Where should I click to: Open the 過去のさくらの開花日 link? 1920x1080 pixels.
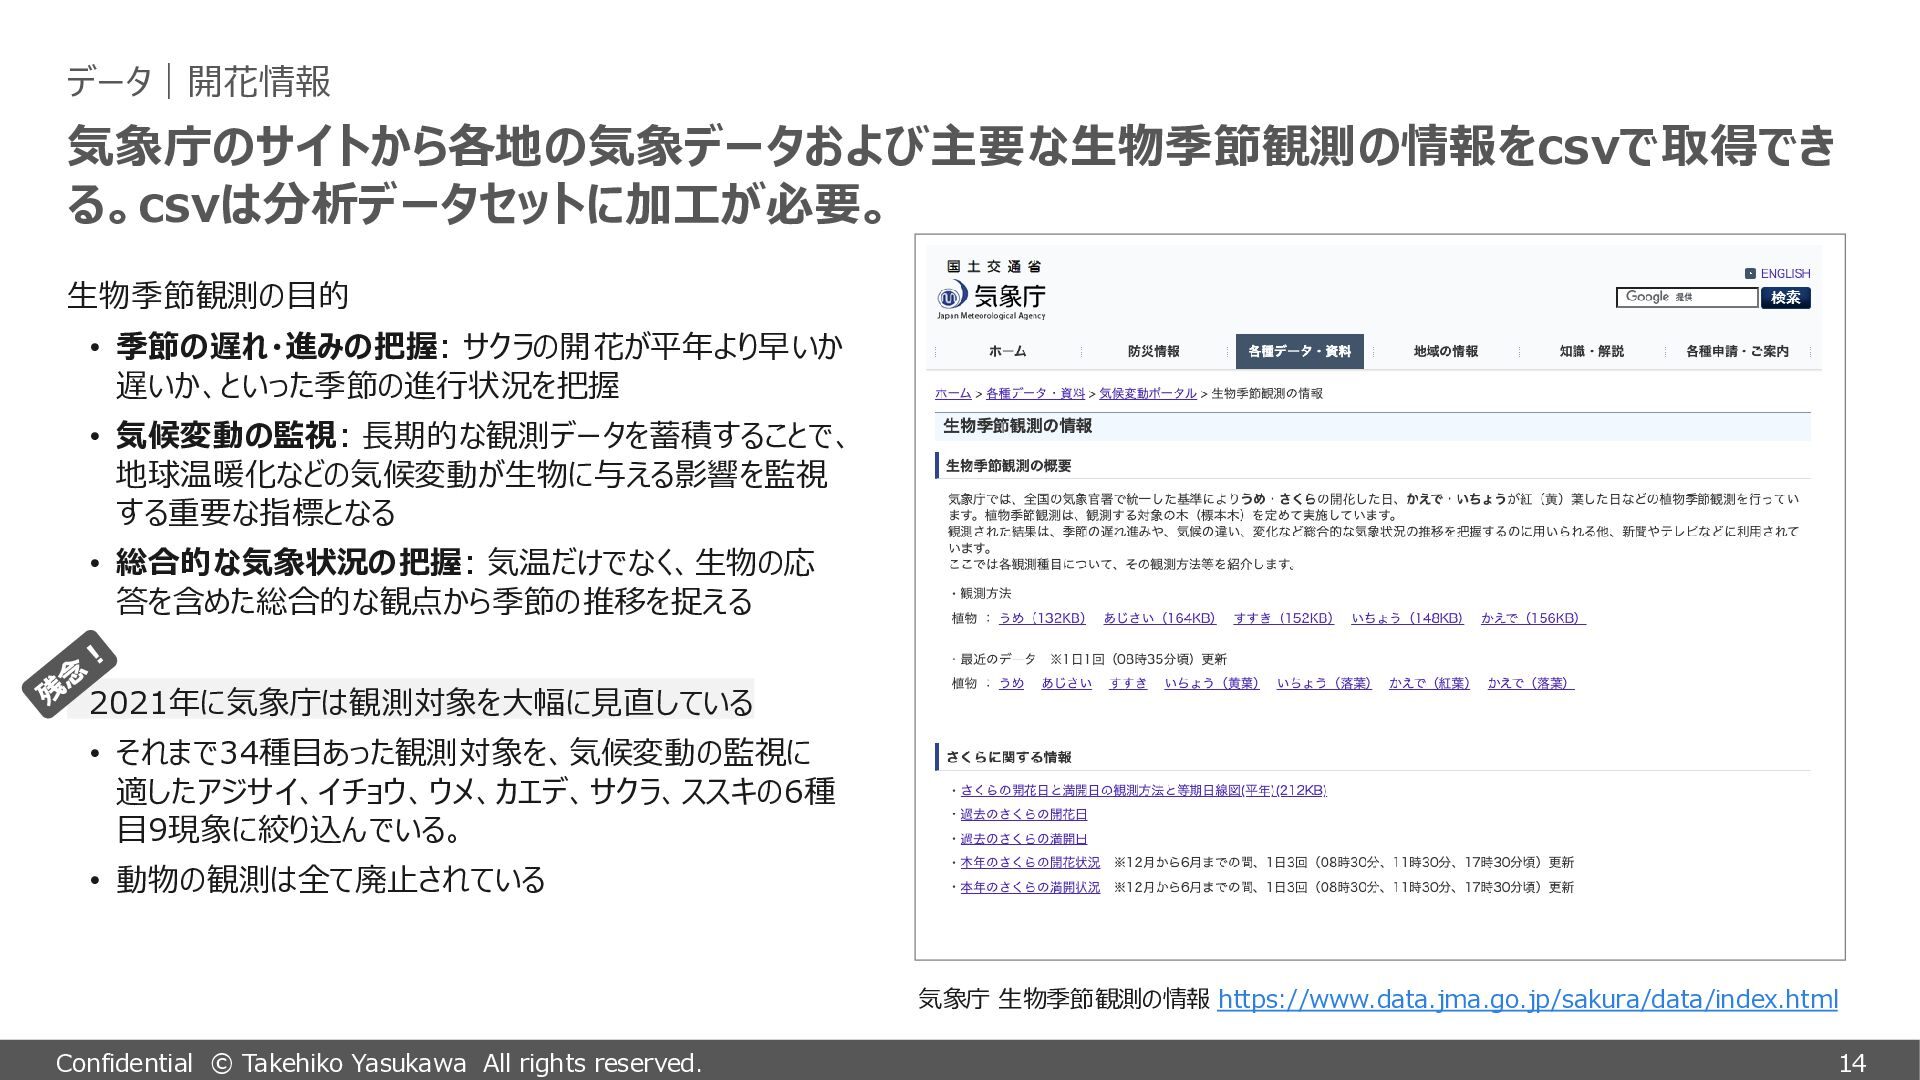(x=1023, y=814)
